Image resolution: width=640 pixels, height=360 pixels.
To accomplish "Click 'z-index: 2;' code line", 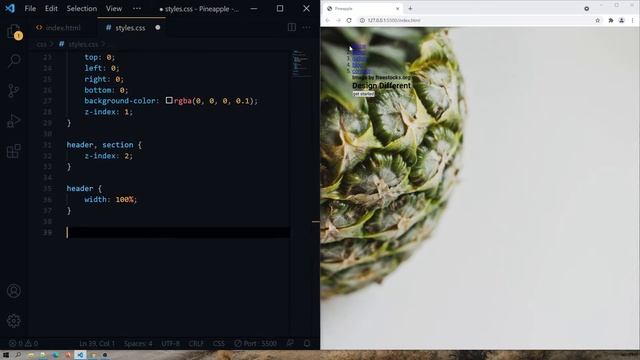I will point(109,156).
